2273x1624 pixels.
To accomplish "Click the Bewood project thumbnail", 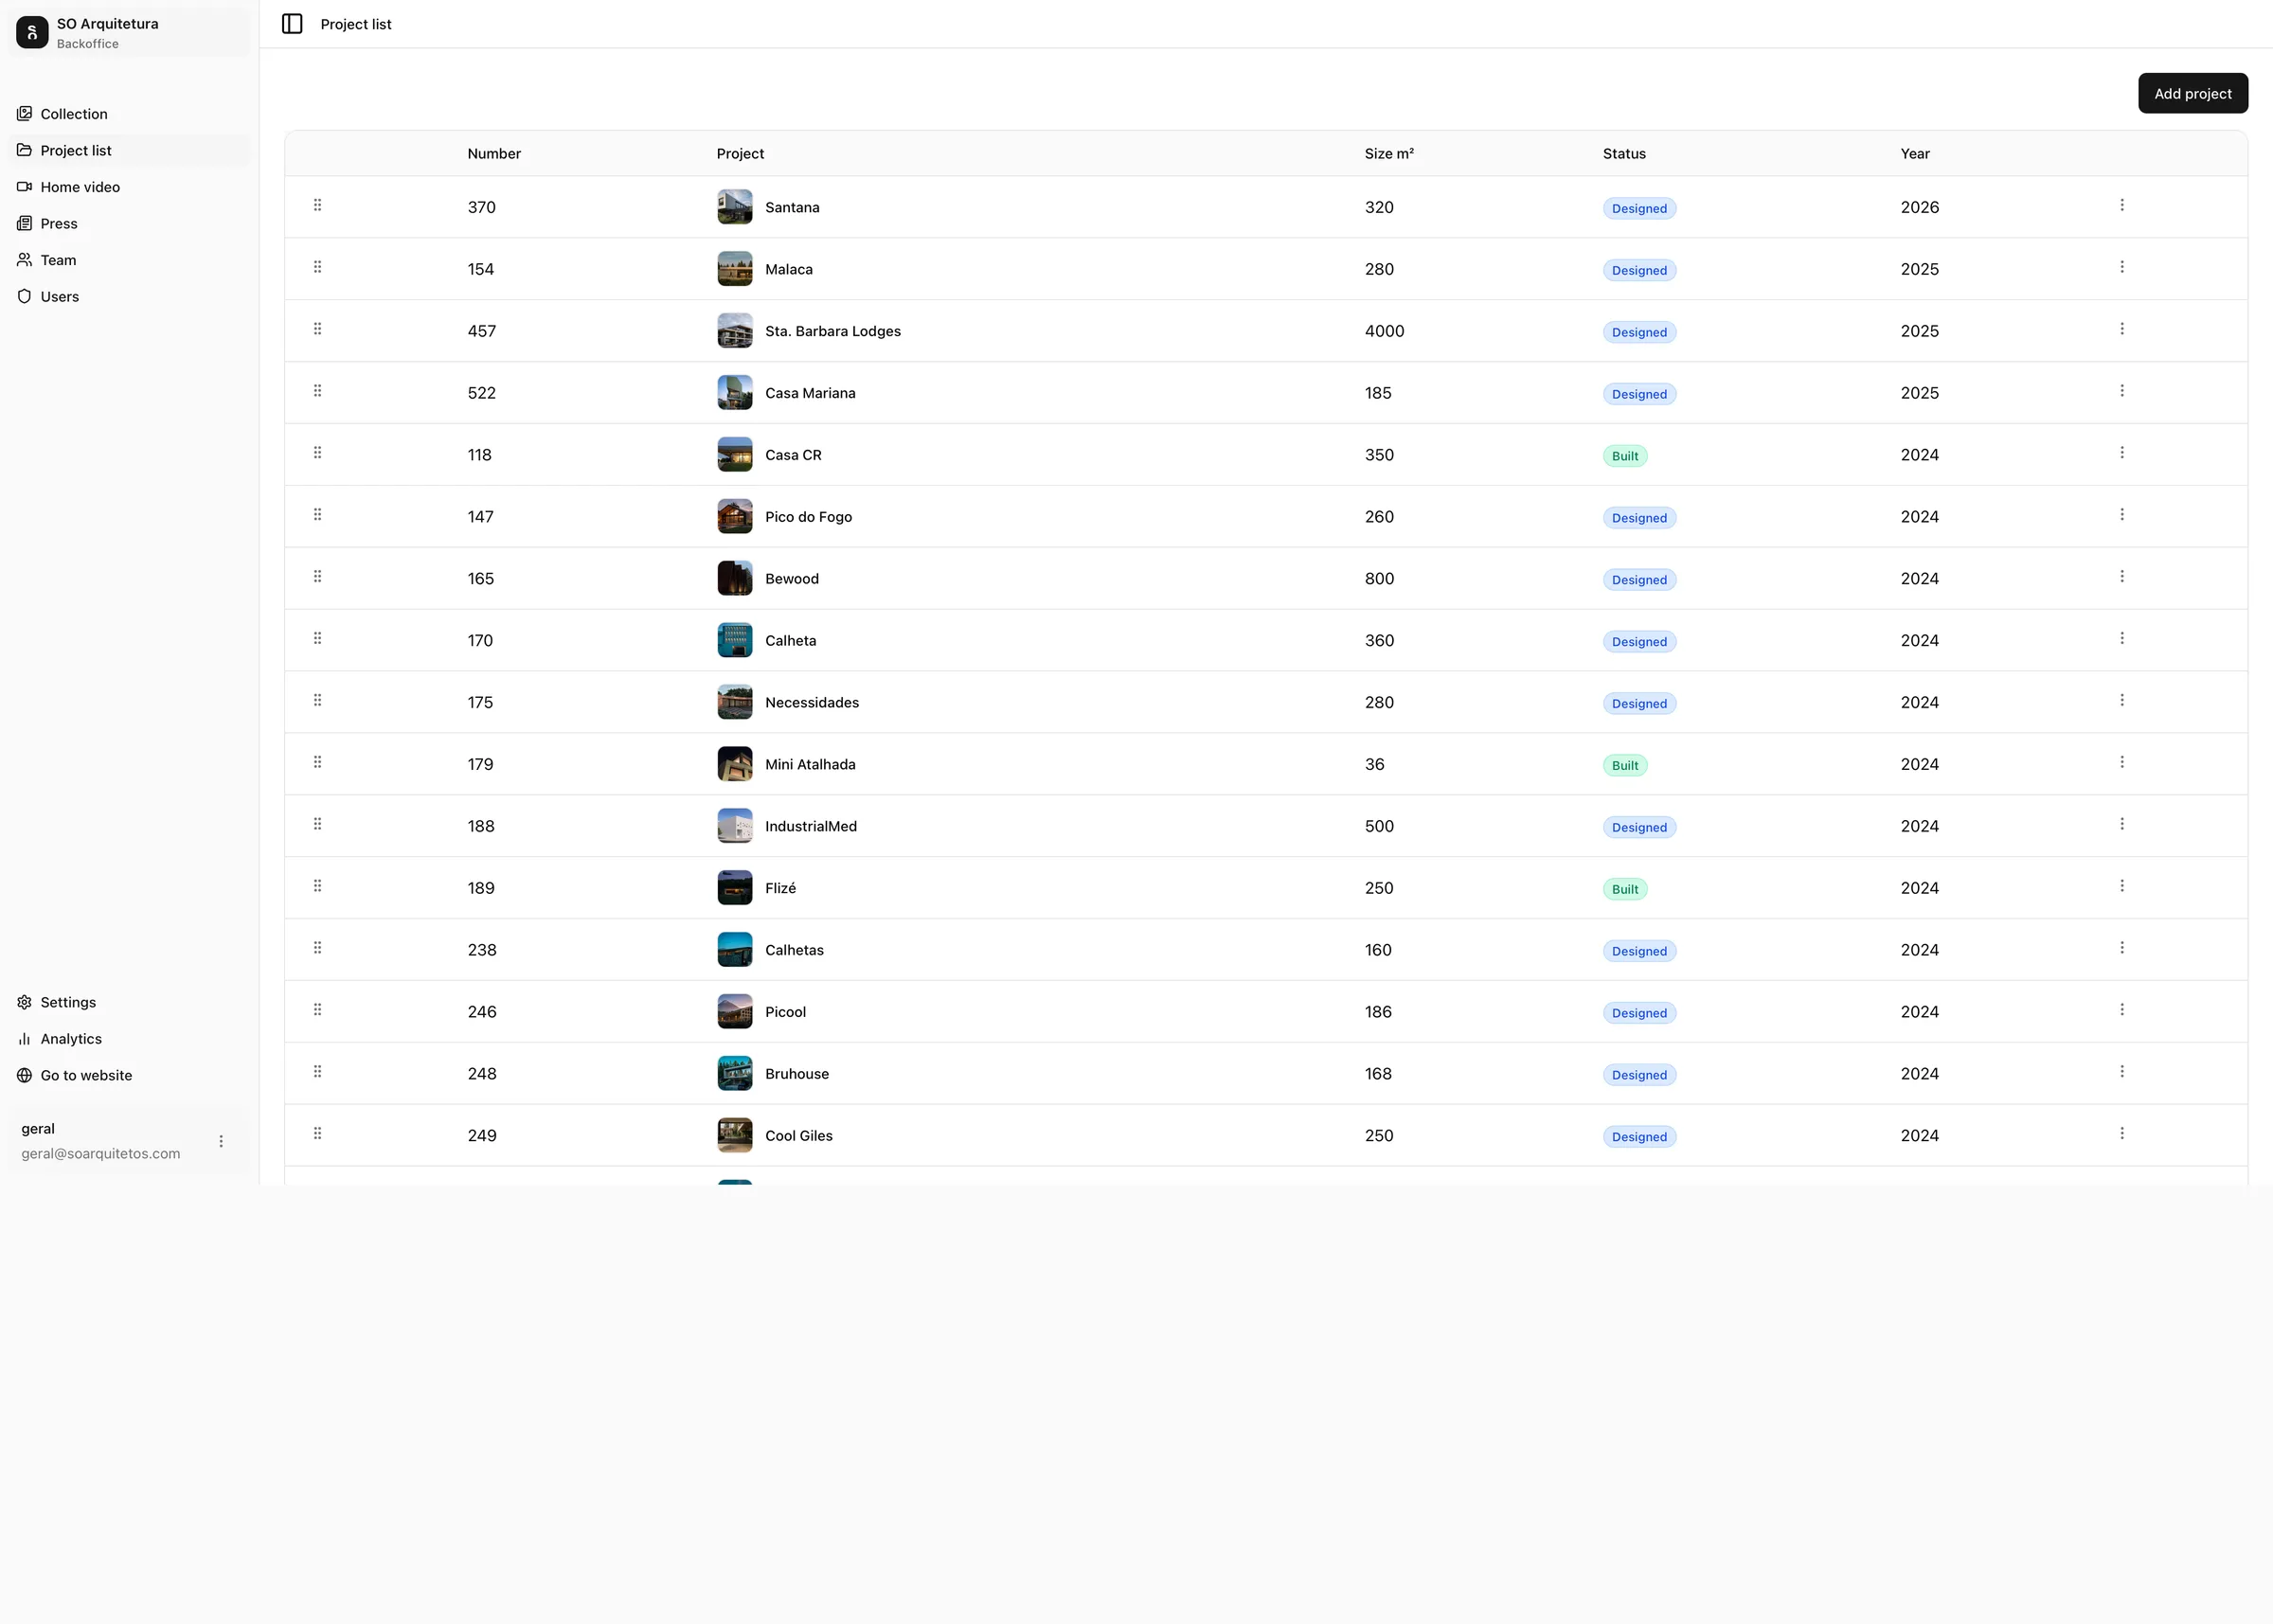I will pos(734,578).
